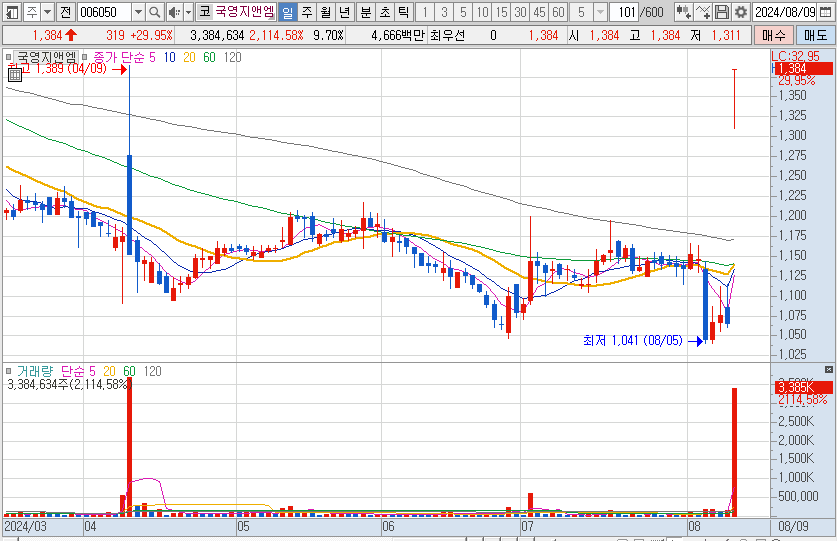Switch to 틱 tick chart
This screenshot has width=837, height=541.
pos(404,12)
